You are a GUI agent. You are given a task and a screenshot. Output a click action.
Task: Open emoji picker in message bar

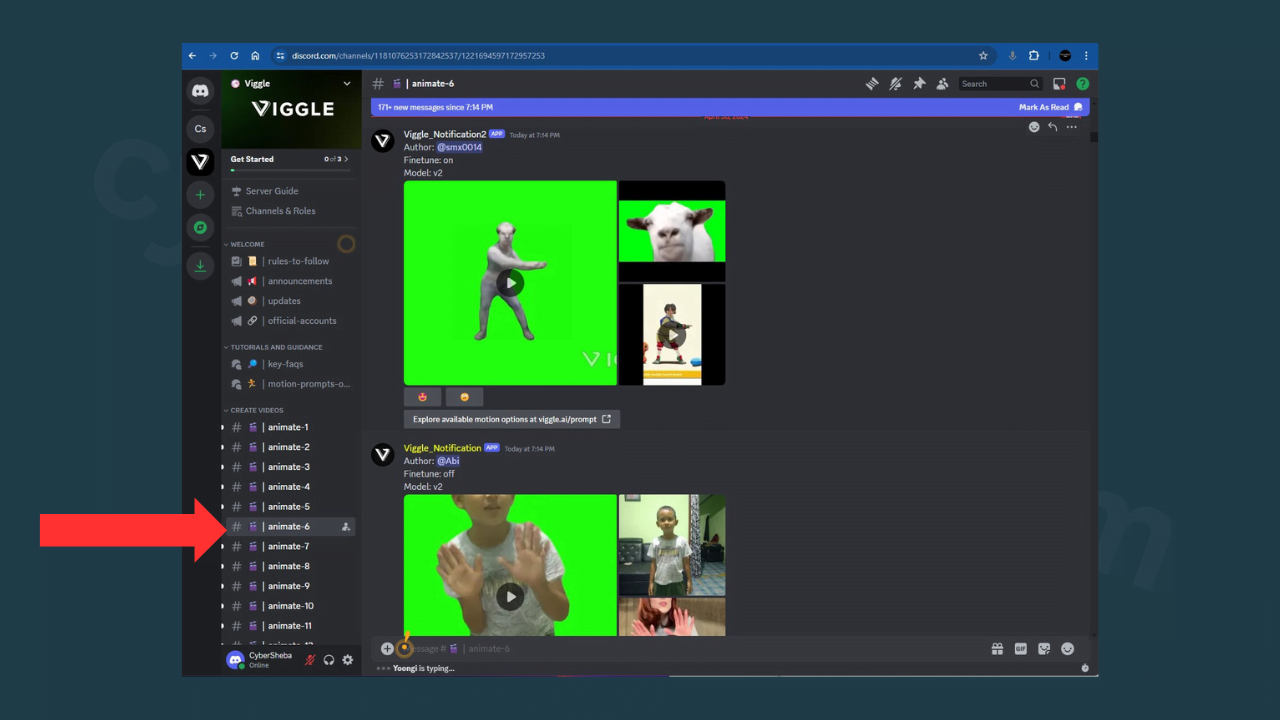(1067, 648)
